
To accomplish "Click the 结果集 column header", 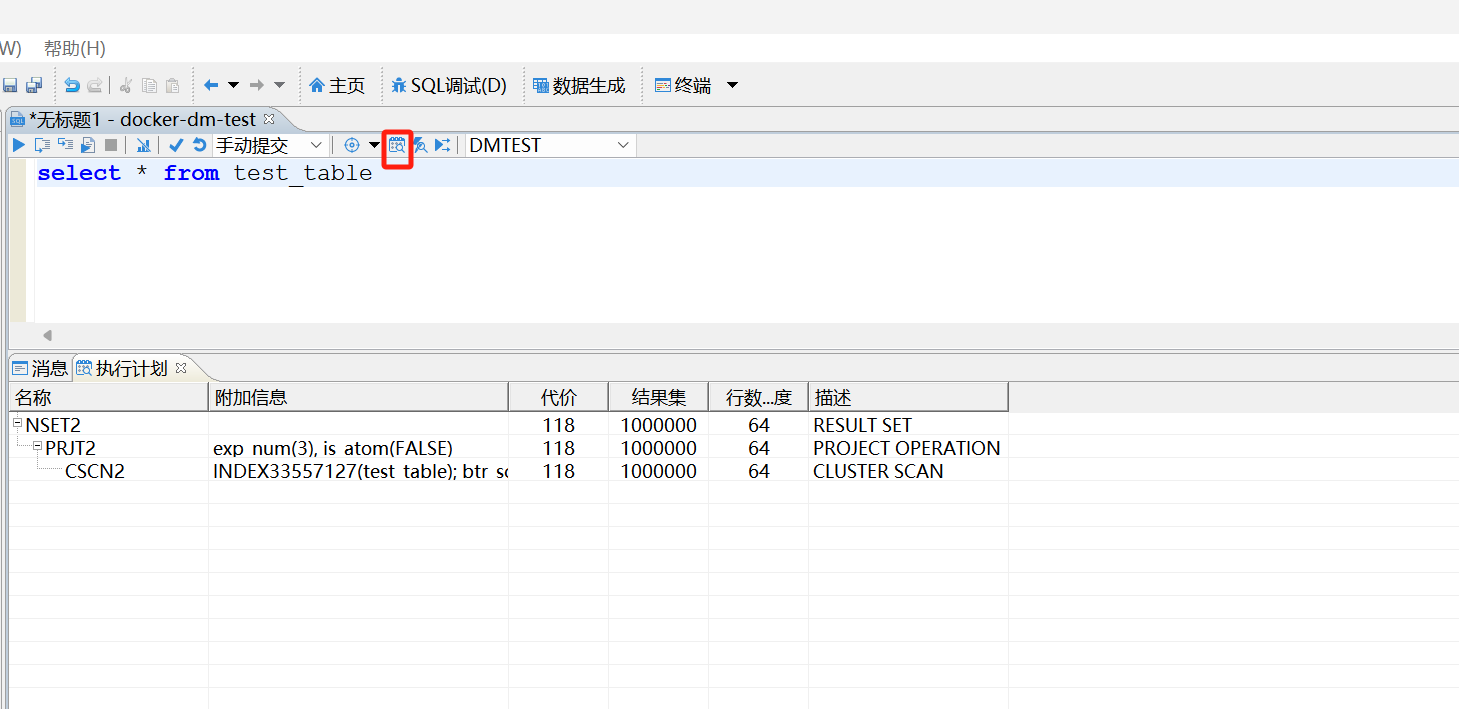I will 658,397.
